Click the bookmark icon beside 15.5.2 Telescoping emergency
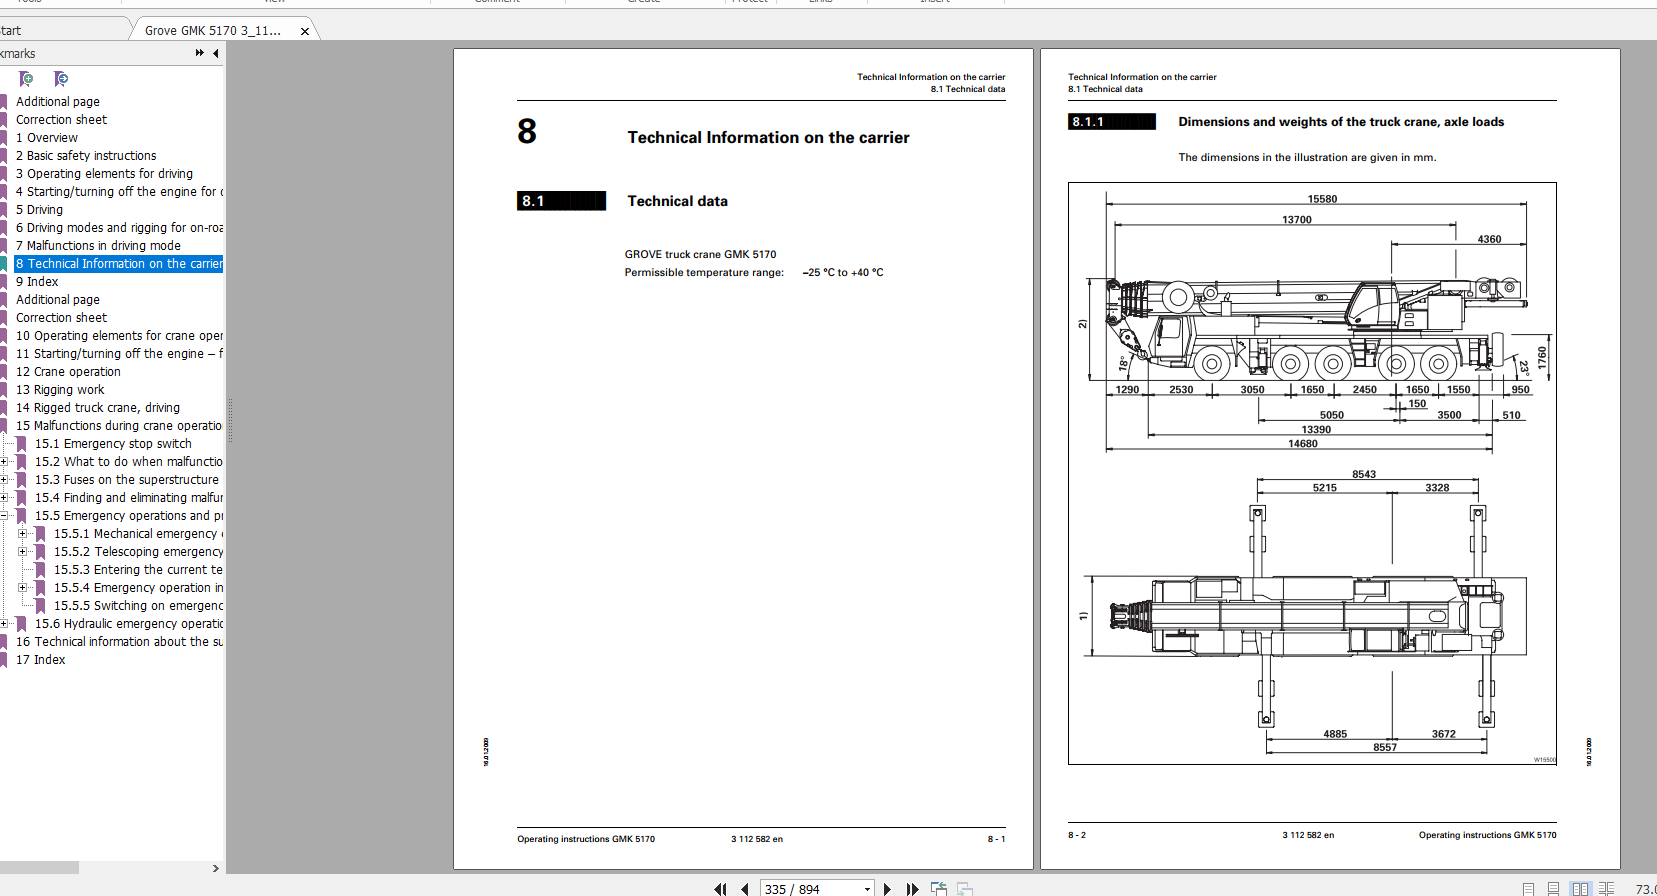The width and height of the screenshot is (1657, 896). (x=40, y=552)
